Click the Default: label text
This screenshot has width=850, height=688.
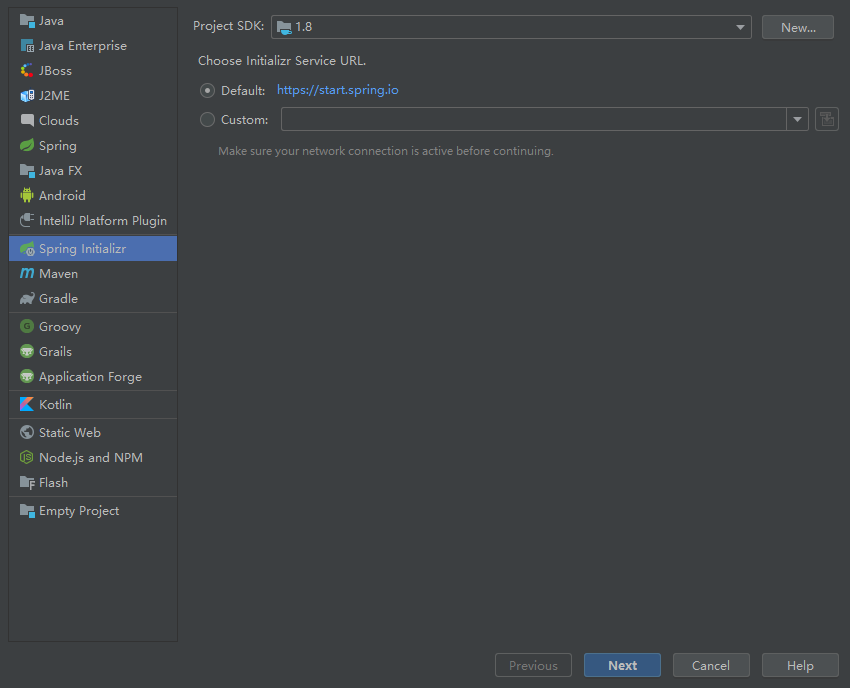tap(243, 91)
